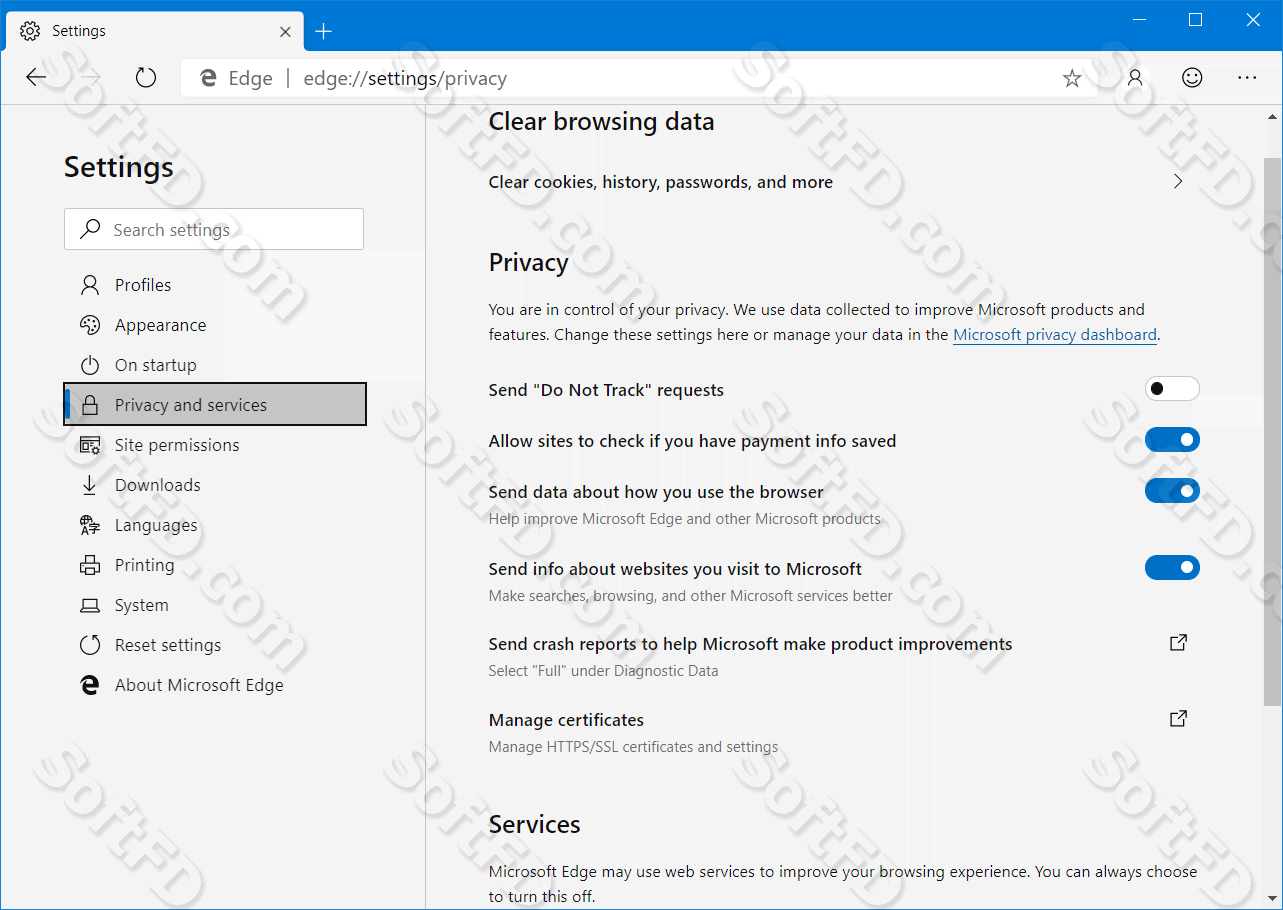Open Manage certificates external link icon

1178,718
